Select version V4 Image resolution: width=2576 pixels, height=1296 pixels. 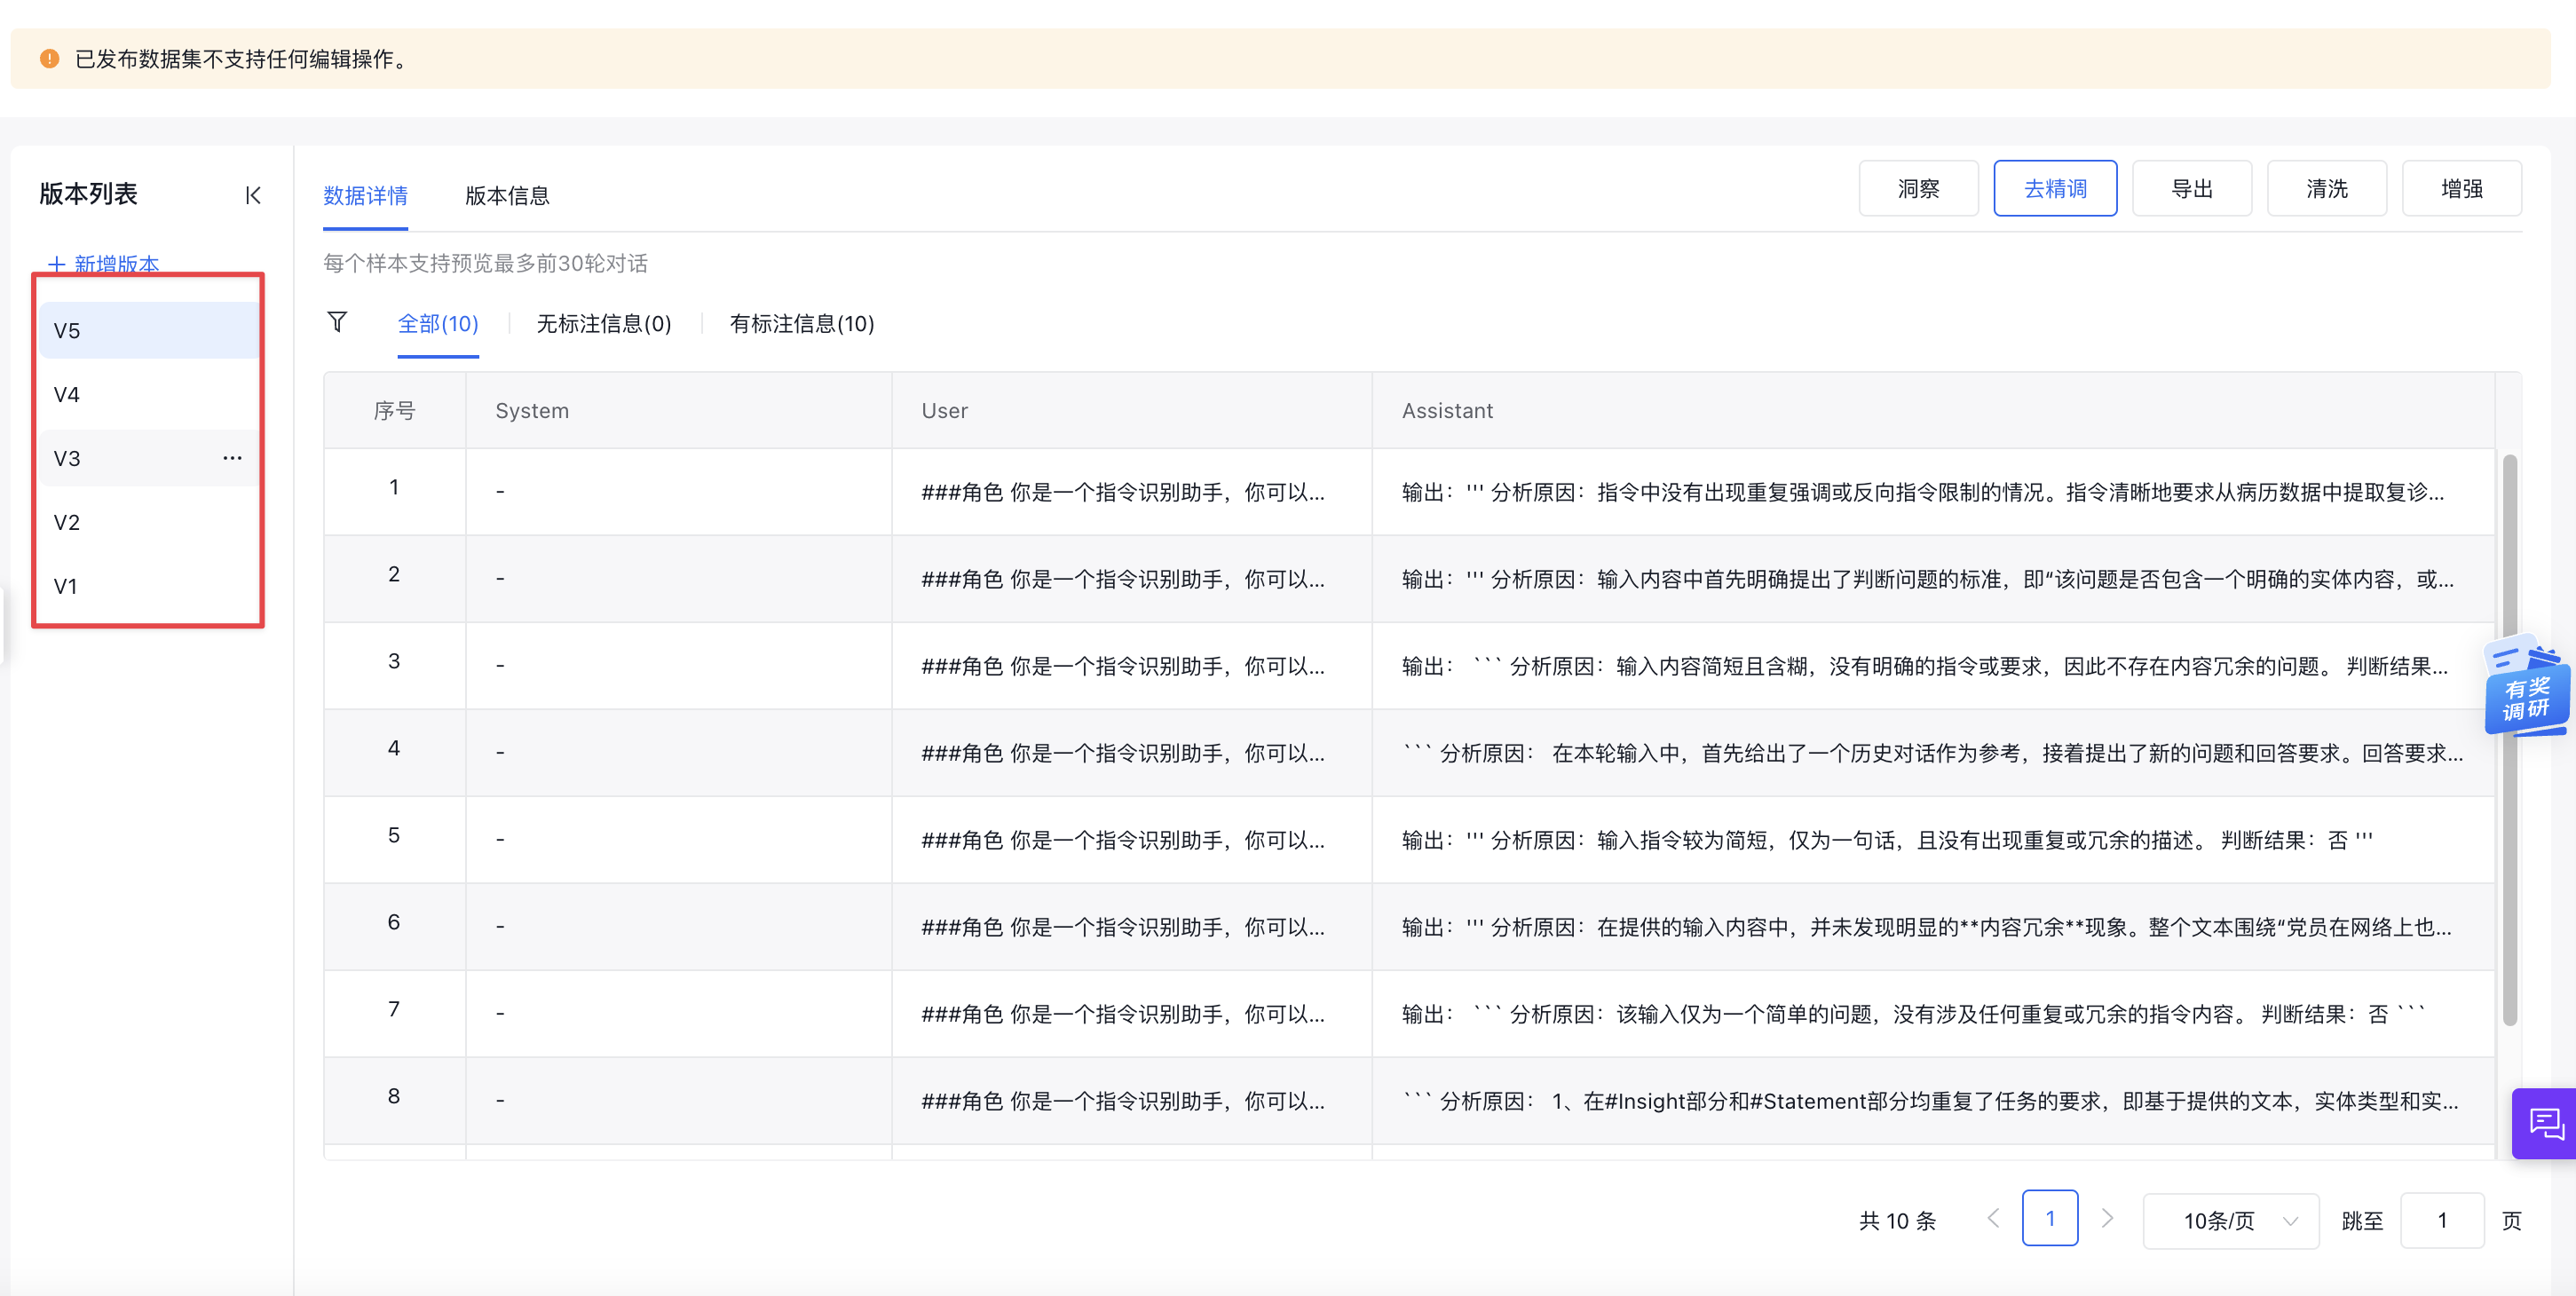149,394
